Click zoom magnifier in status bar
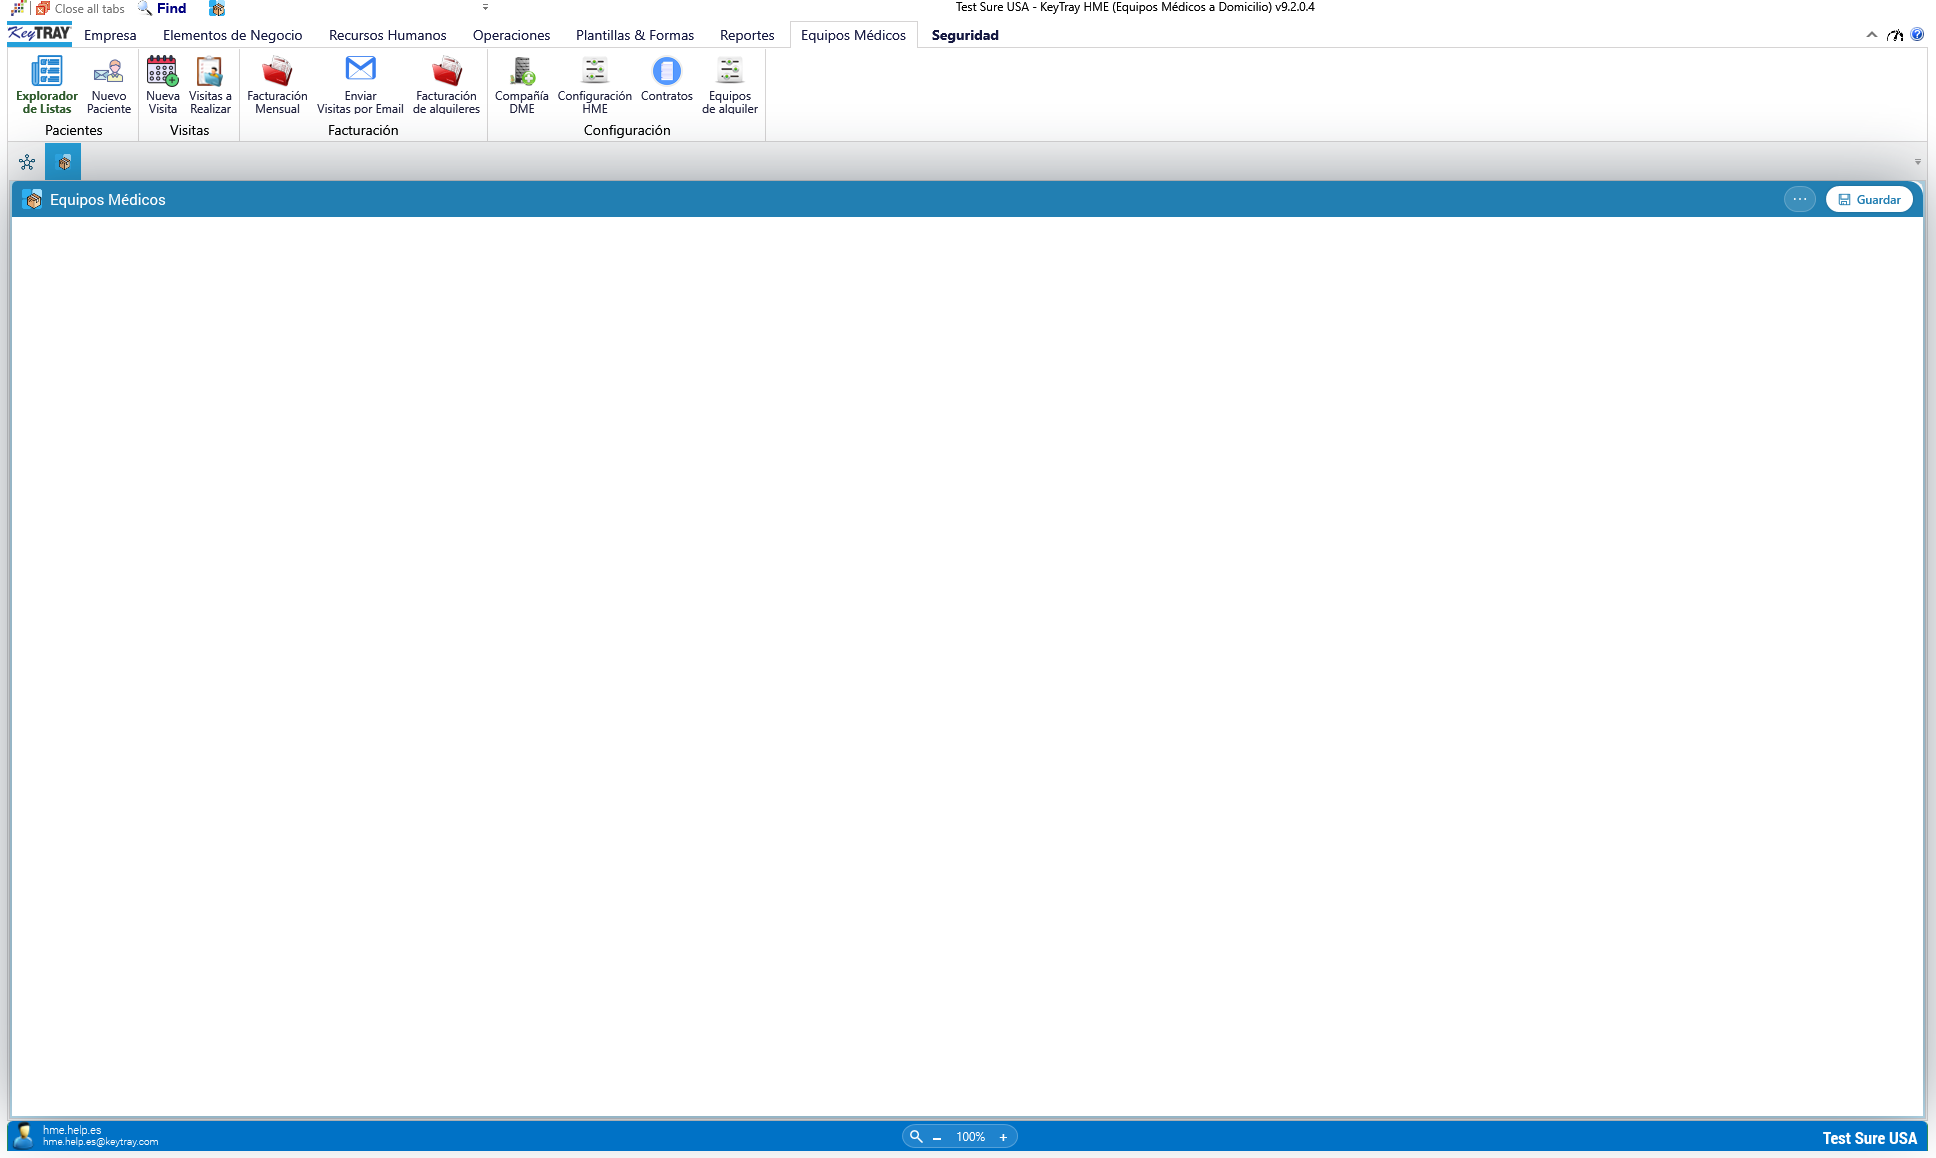 pyautogui.click(x=915, y=1136)
